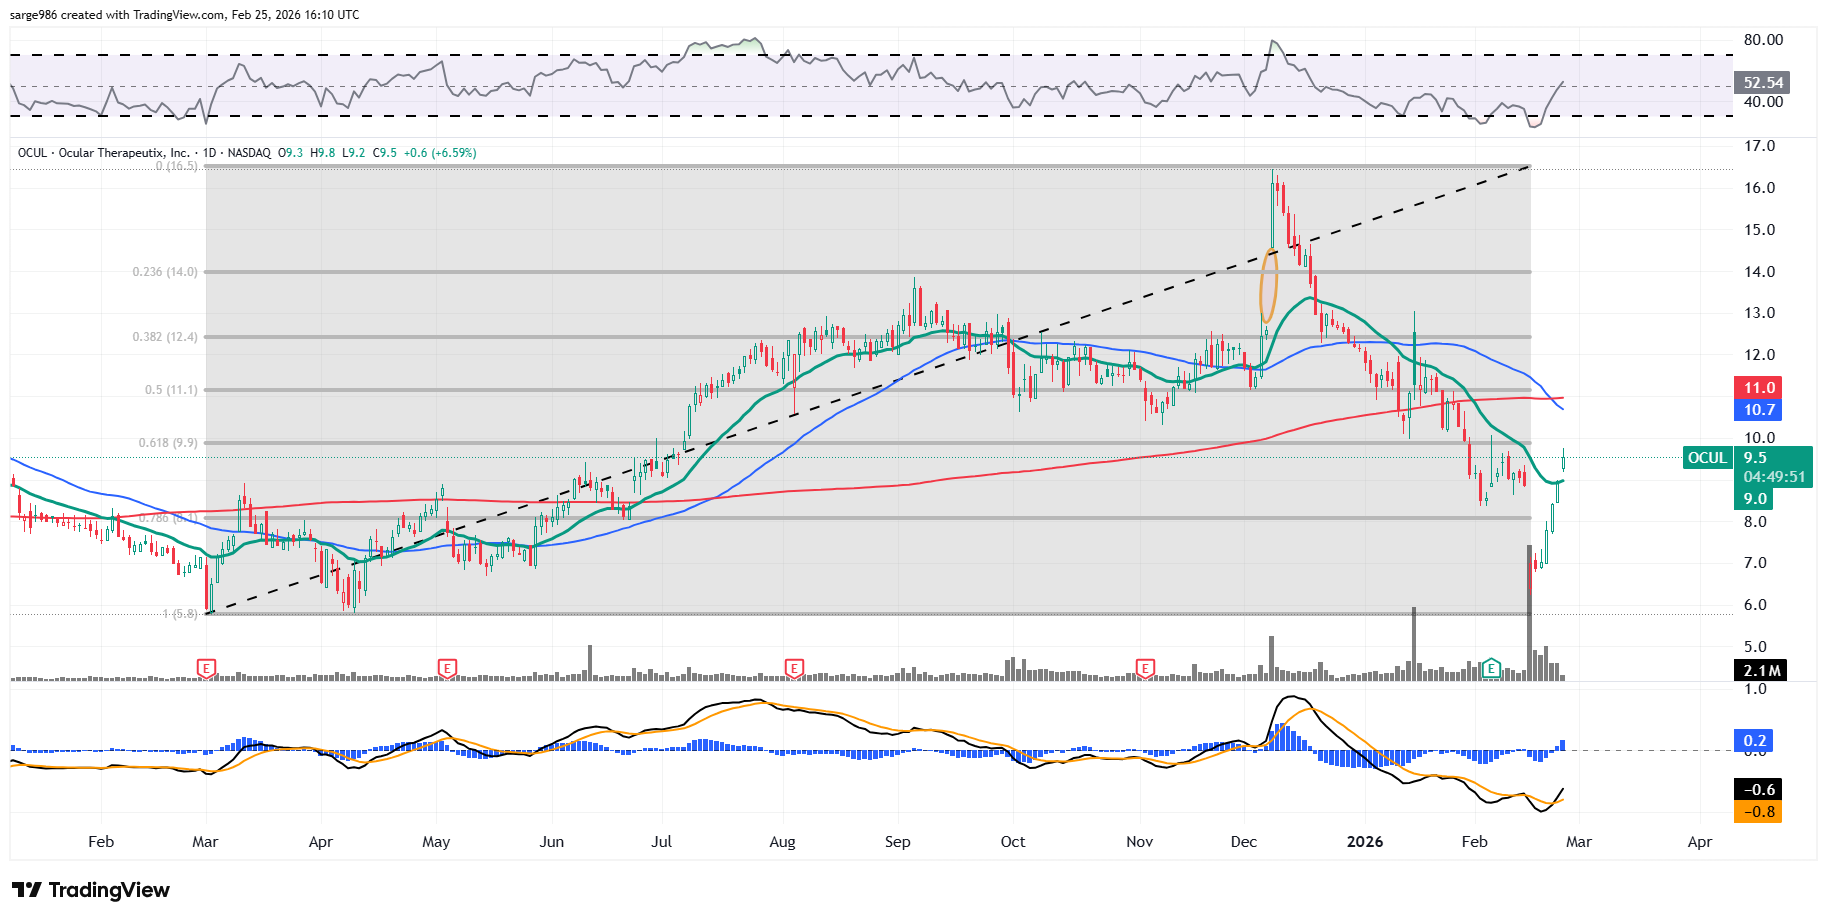Click the red earnings marker near November

pyautogui.click(x=1145, y=668)
